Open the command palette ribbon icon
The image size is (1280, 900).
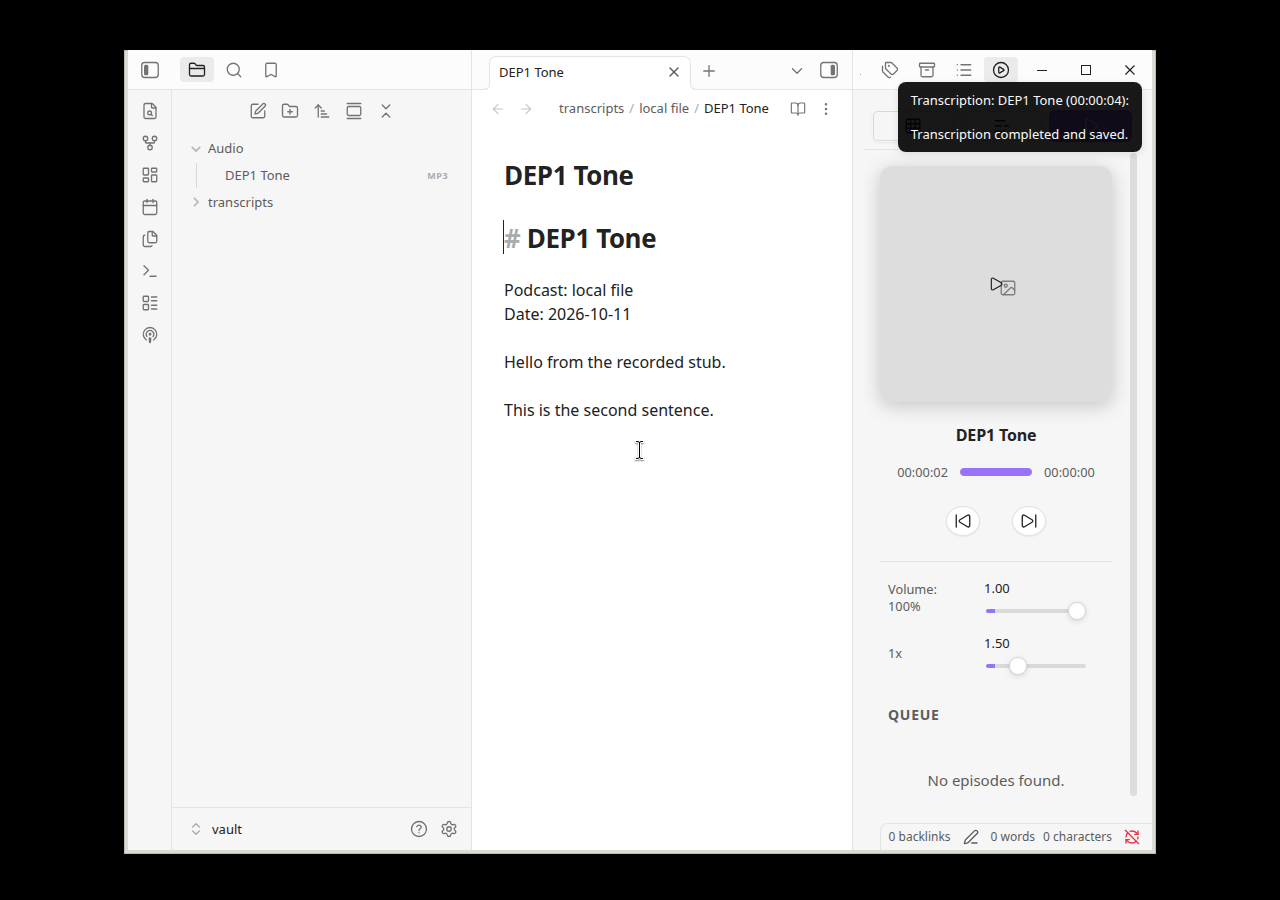point(150,271)
